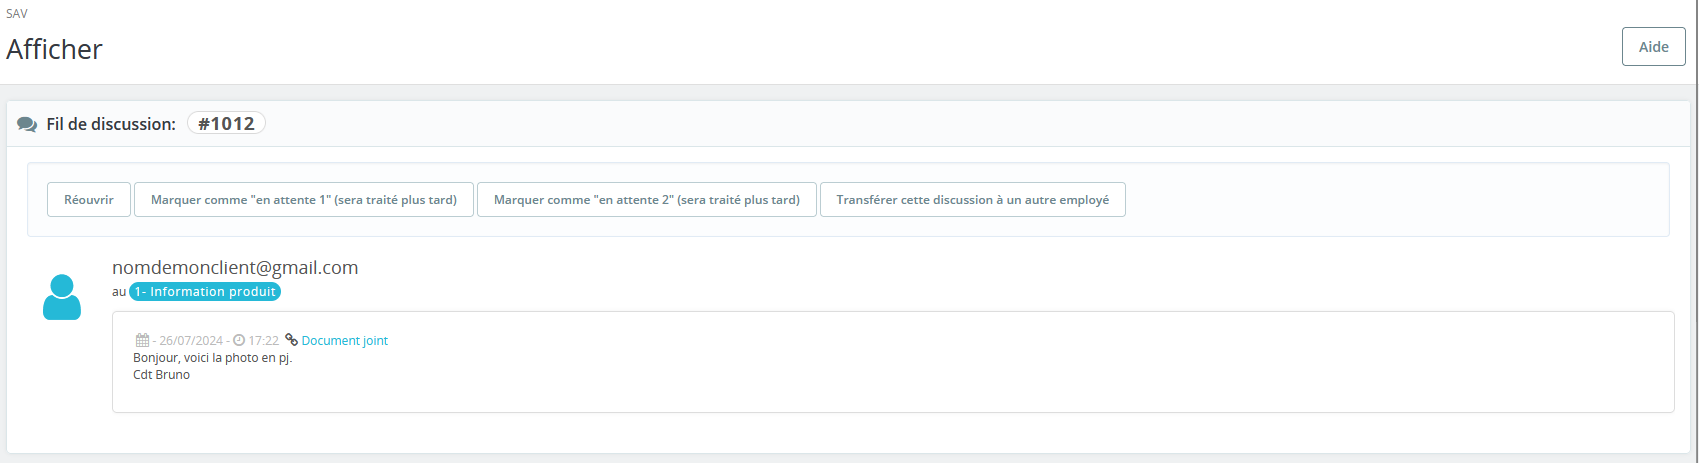This screenshot has height=463, width=1699.
Task: Click the customer avatar icon
Action: (x=62, y=297)
